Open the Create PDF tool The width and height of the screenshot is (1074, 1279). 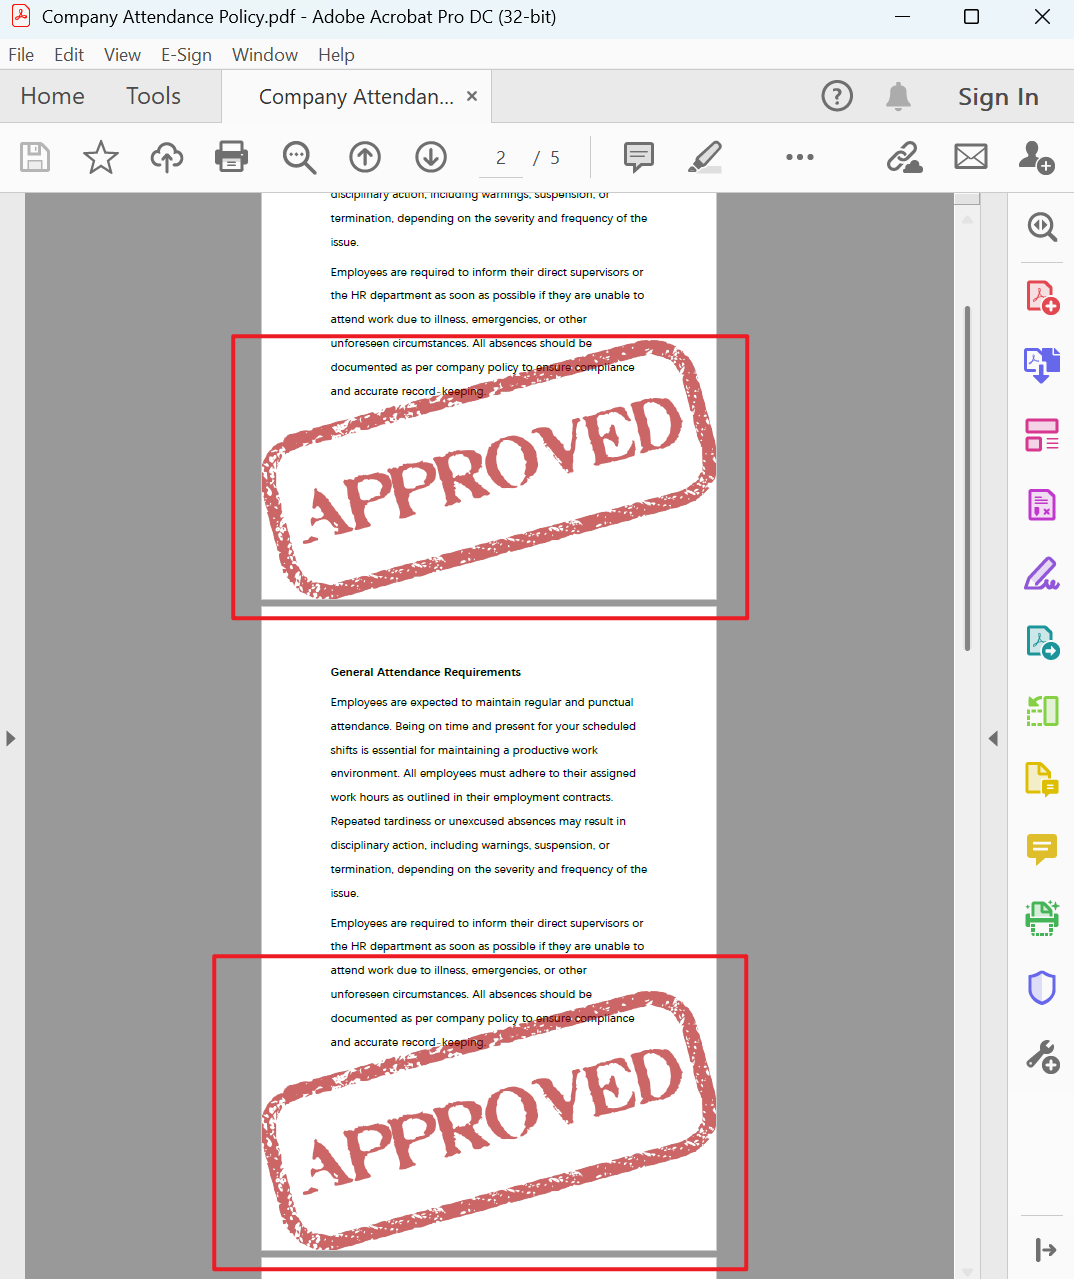(1042, 296)
